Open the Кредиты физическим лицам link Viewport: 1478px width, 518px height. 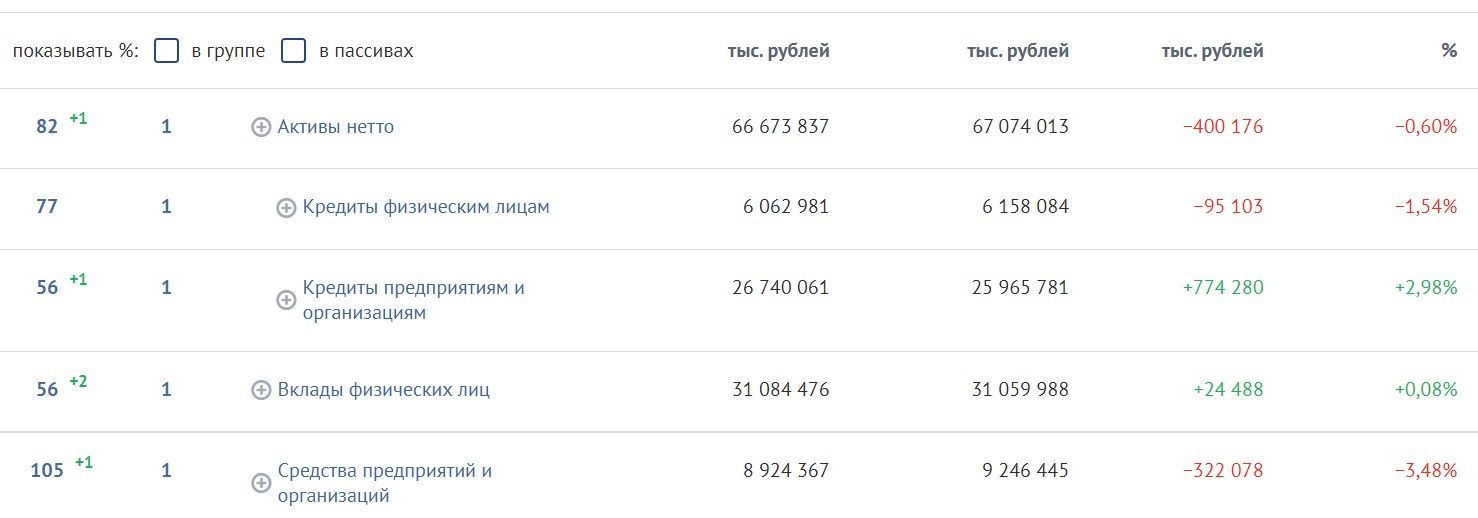coord(426,207)
